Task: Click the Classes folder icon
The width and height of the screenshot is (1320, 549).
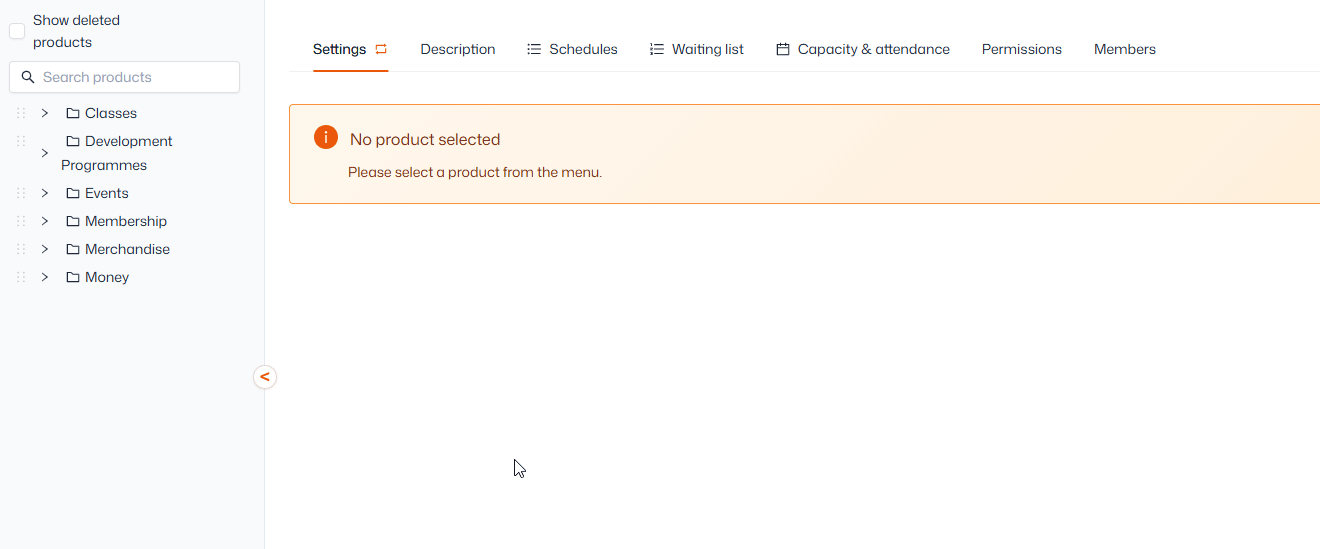Action: [x=73, y=113]
